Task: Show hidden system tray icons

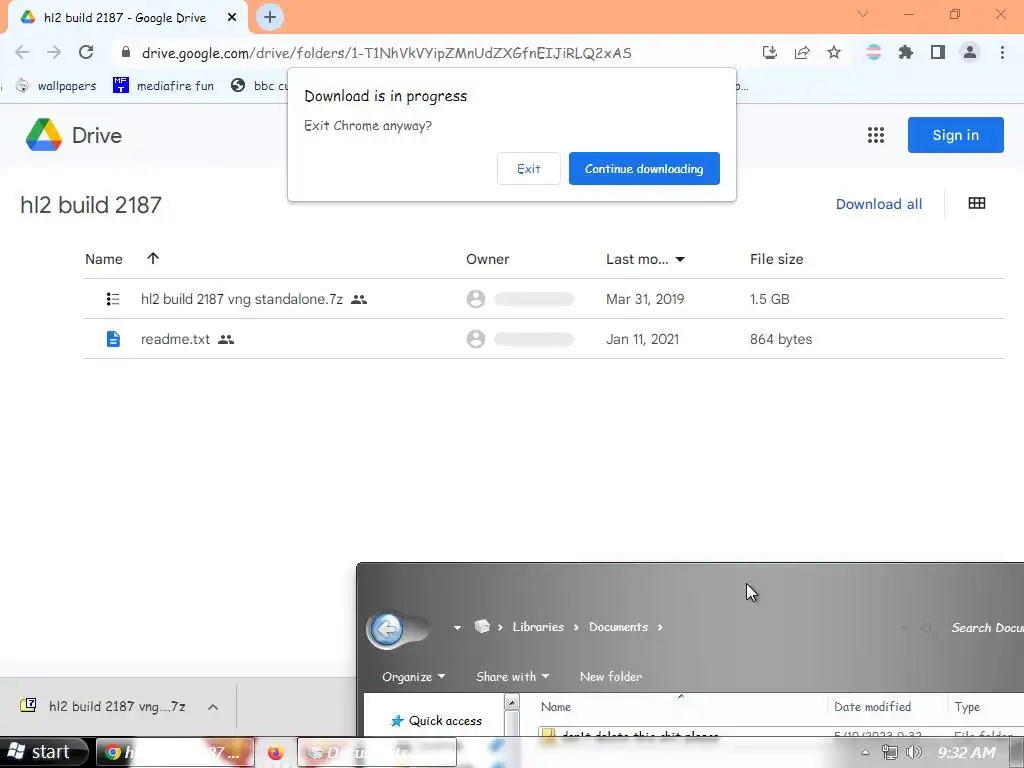Action: (x=865, y=752)
